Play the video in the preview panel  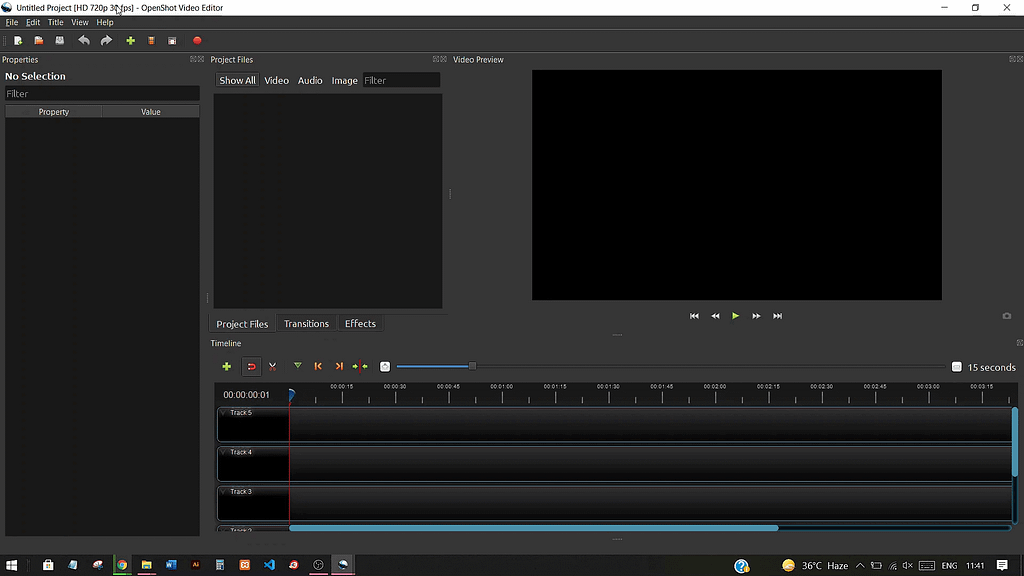[735, 315]
